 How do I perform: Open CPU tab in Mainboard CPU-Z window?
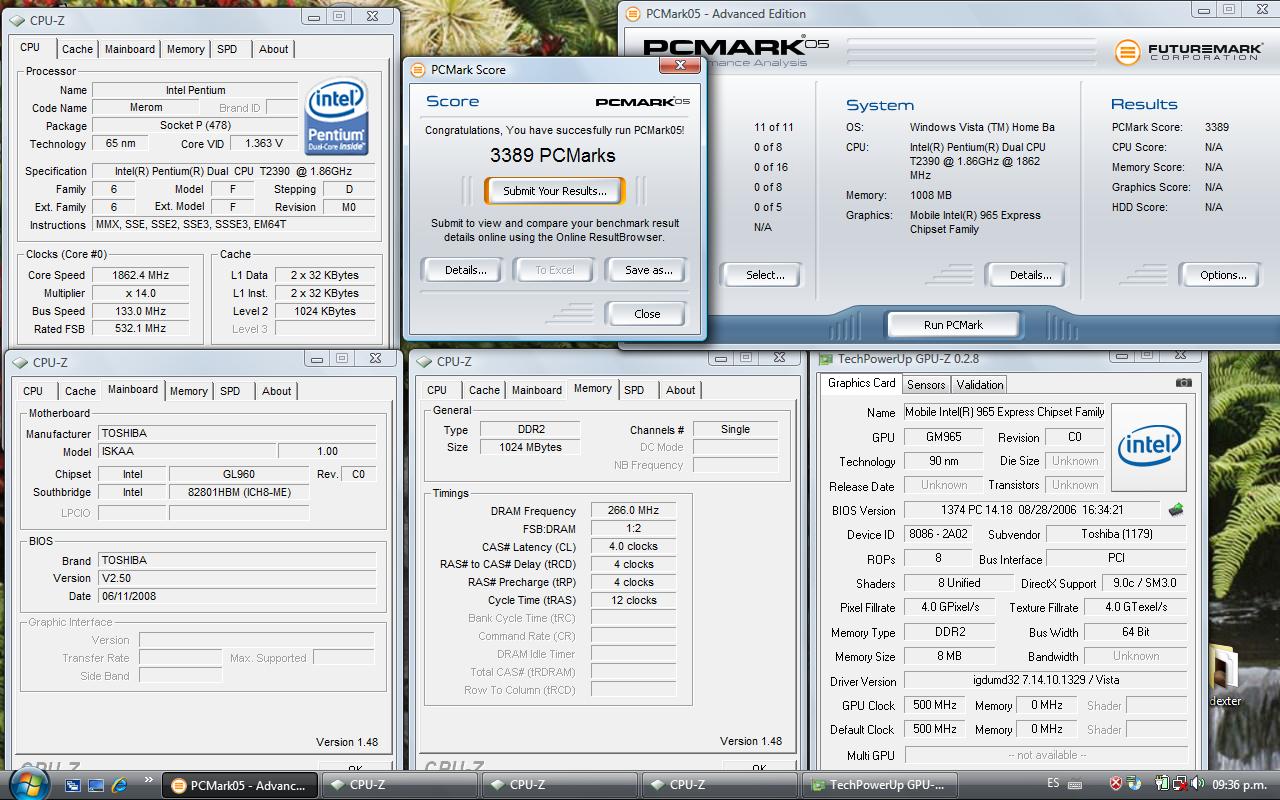point(33,391)
